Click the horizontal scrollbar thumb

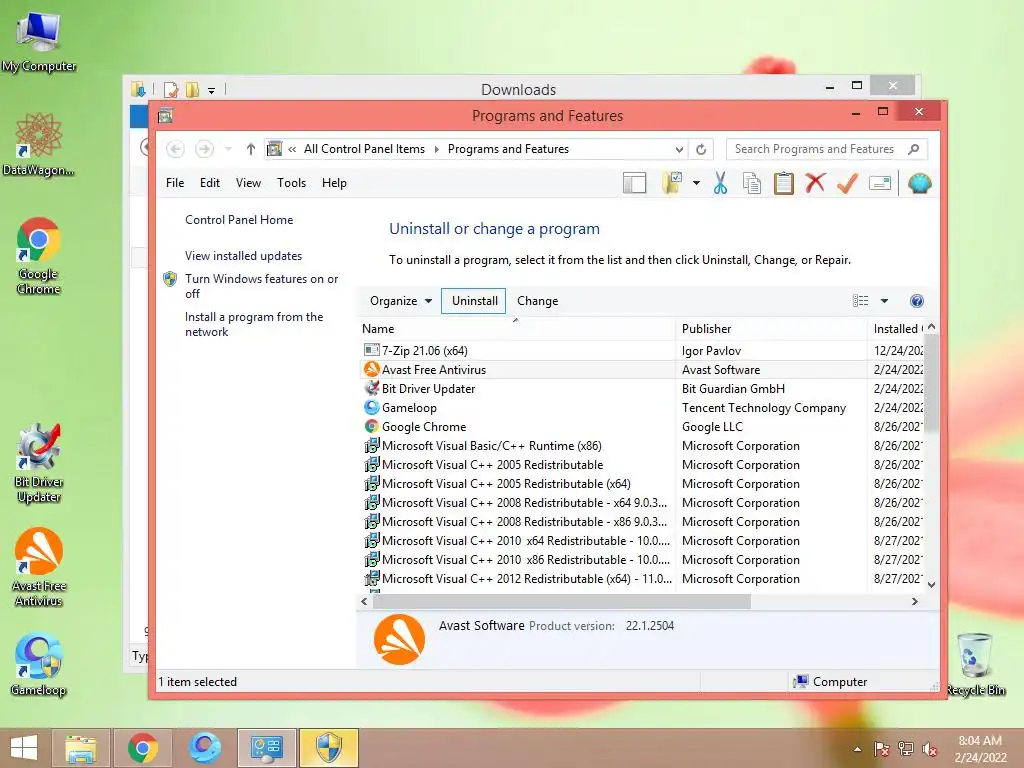(x=562, y=602)
